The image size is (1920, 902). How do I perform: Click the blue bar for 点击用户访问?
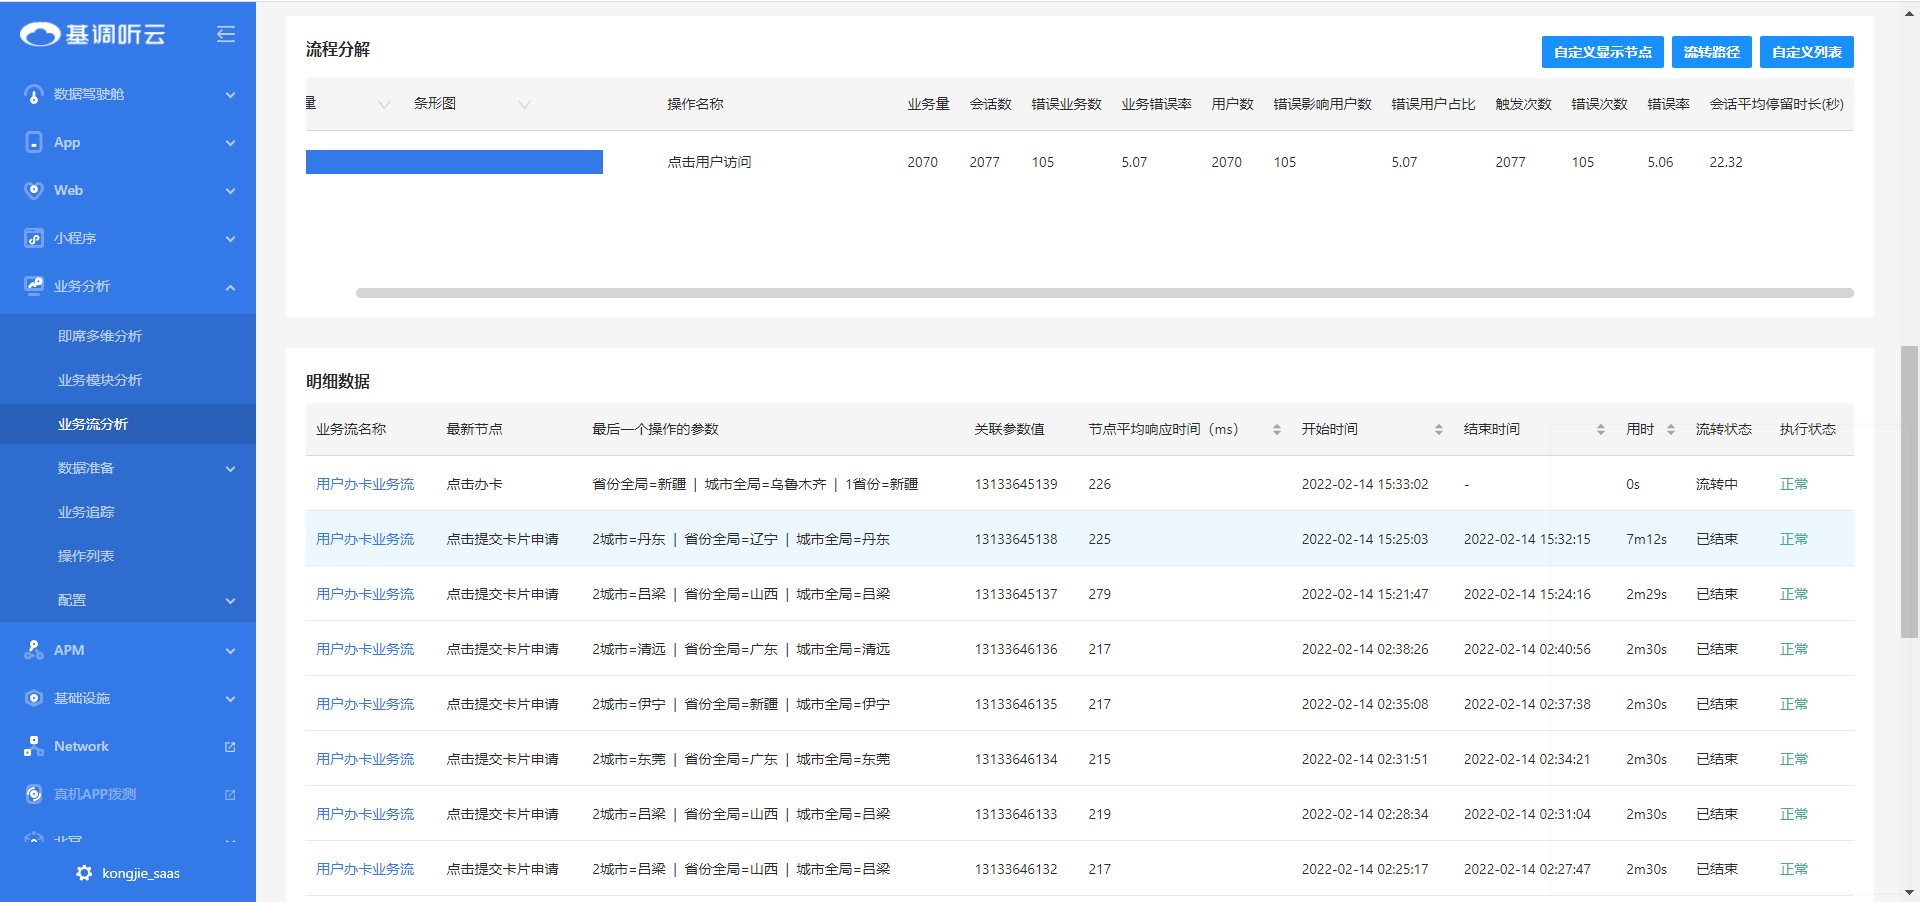[454, 162]
